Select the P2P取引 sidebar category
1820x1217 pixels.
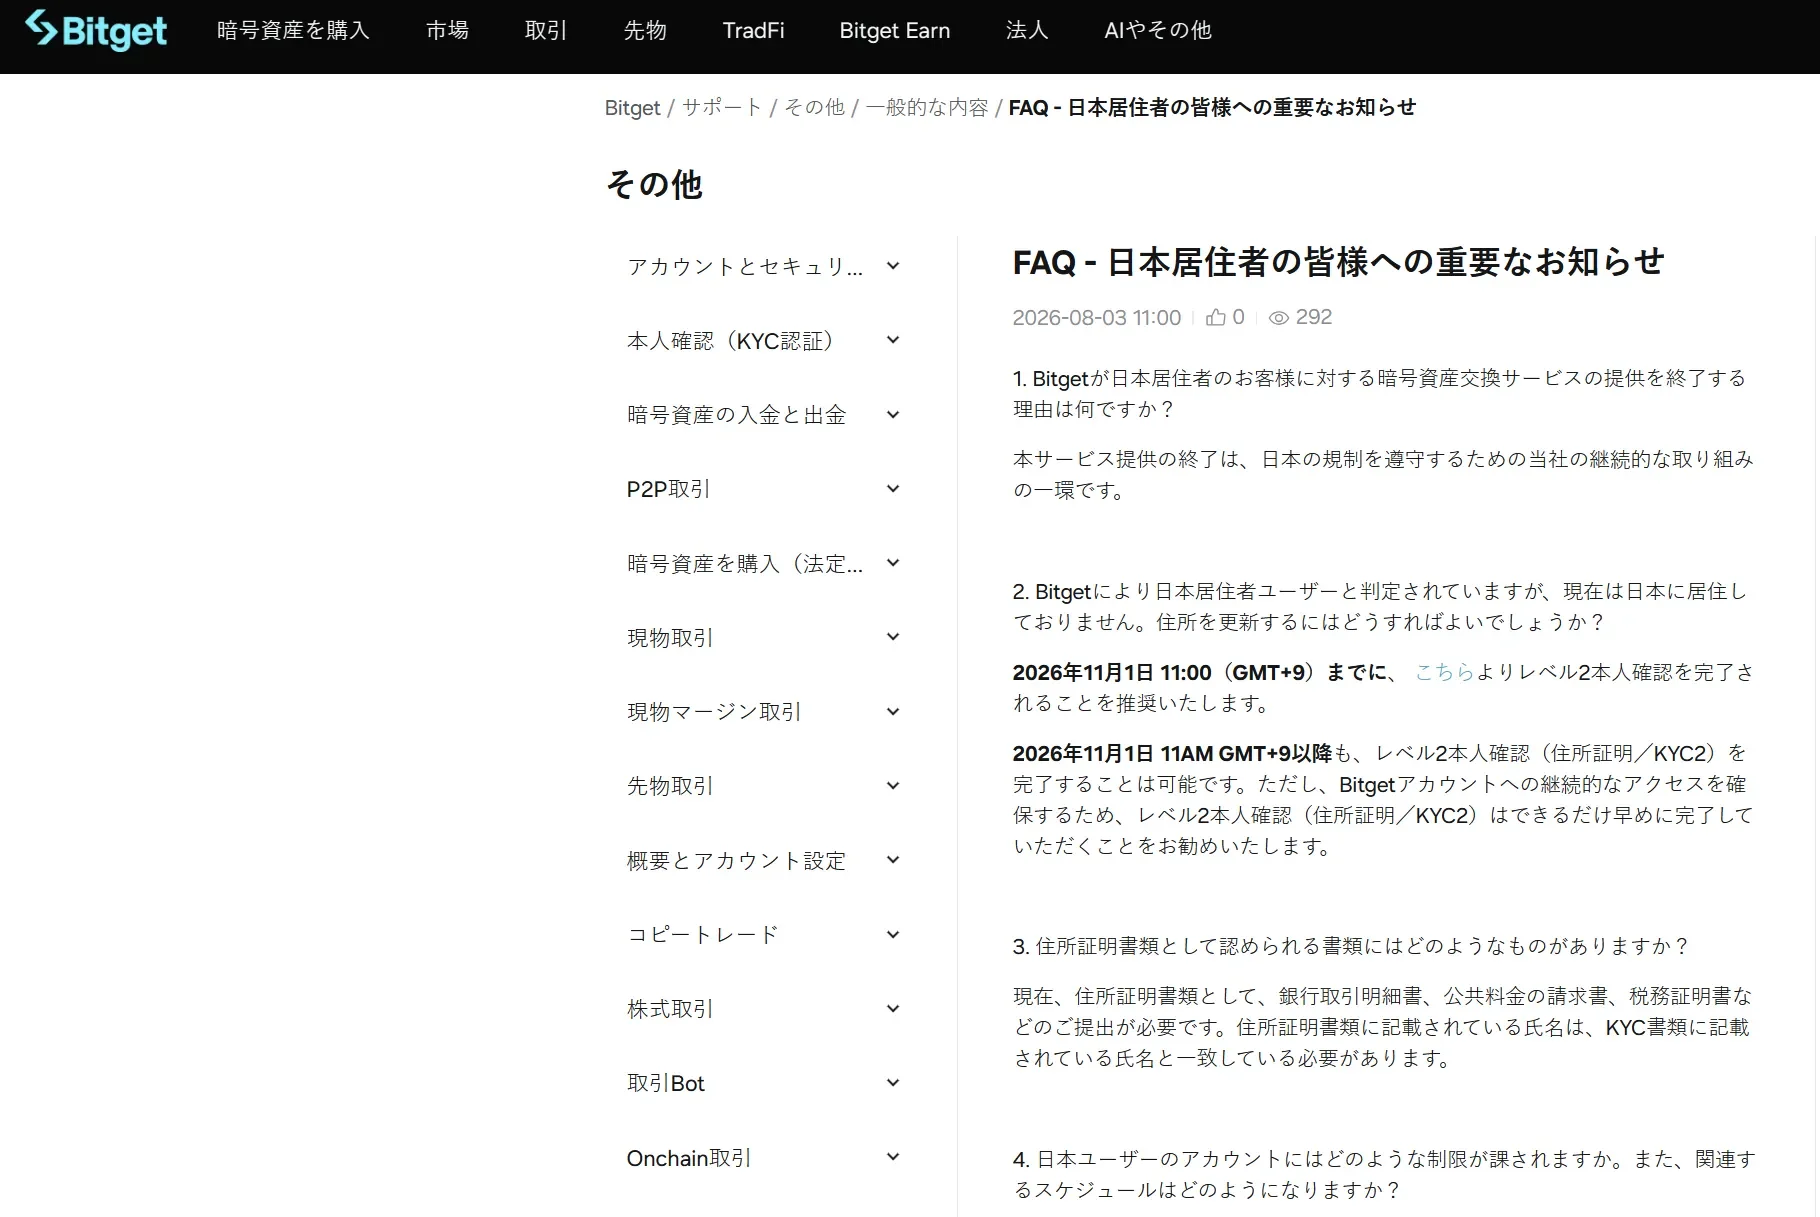(669, 489)
